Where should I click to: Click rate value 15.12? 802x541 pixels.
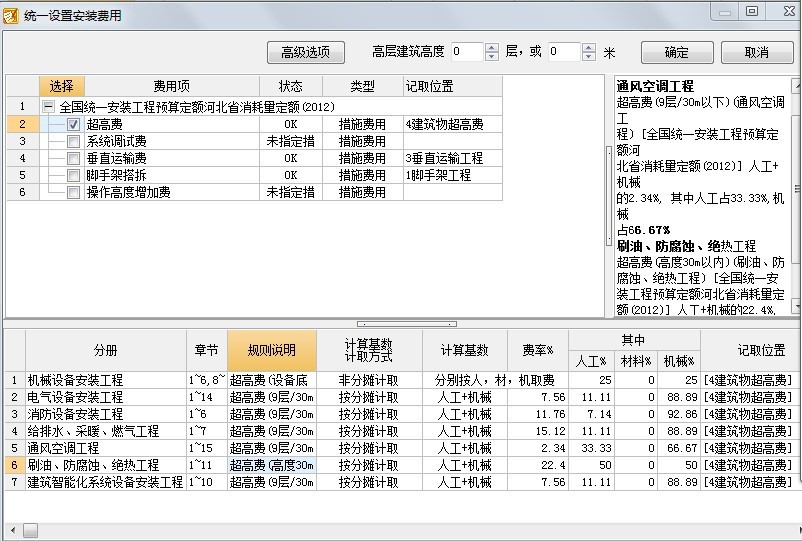(x=538, y=431)
